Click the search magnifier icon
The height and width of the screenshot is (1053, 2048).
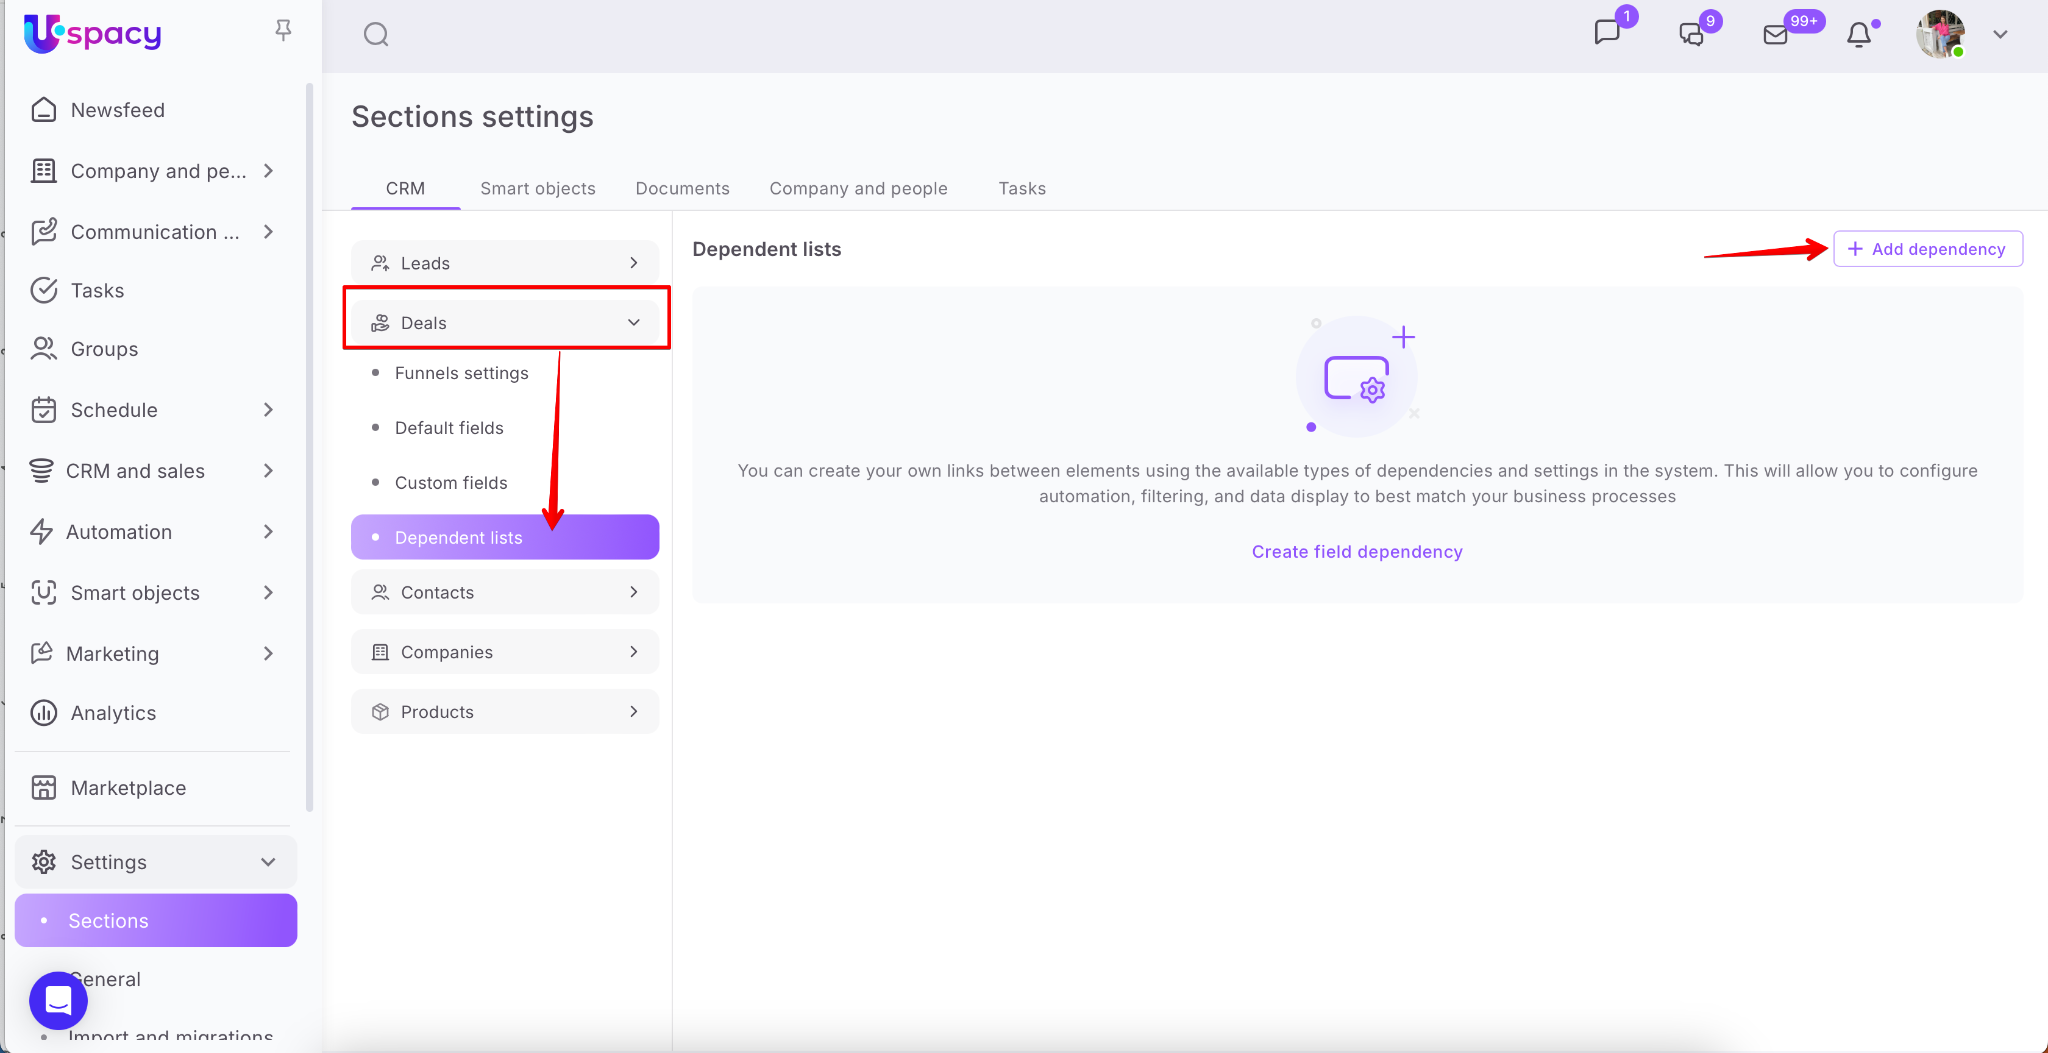pos(376,35)
